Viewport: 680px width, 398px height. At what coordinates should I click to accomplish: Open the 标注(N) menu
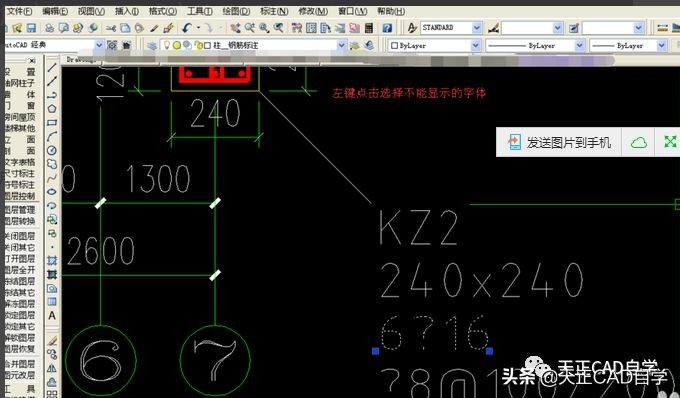point(274,11)
